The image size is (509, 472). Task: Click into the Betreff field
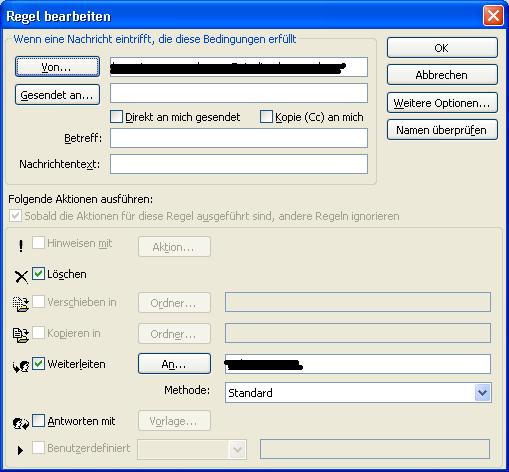pos(239,138)
